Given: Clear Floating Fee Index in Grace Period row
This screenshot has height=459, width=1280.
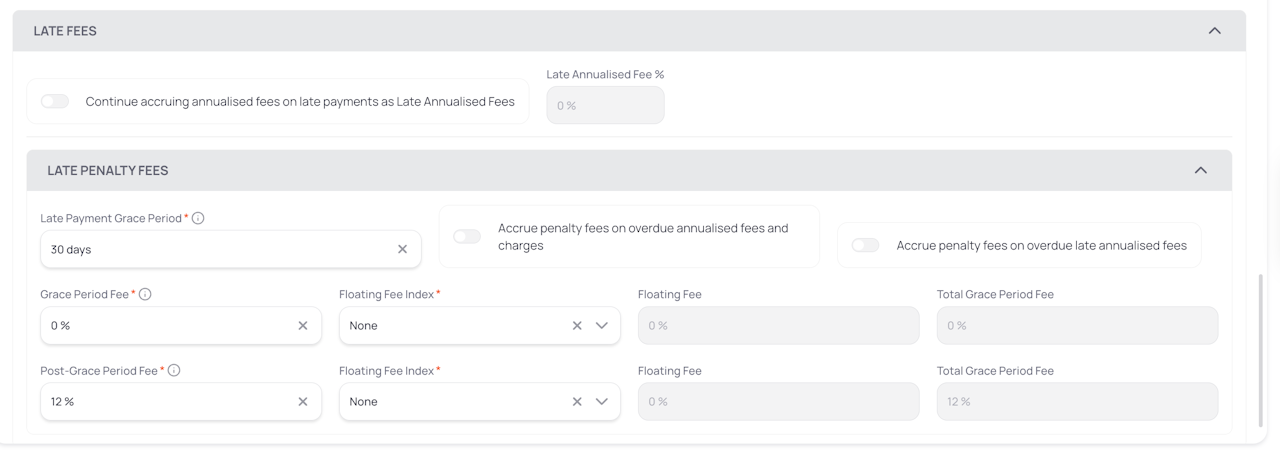Looking at the screenshot, I should coord(577,325).
